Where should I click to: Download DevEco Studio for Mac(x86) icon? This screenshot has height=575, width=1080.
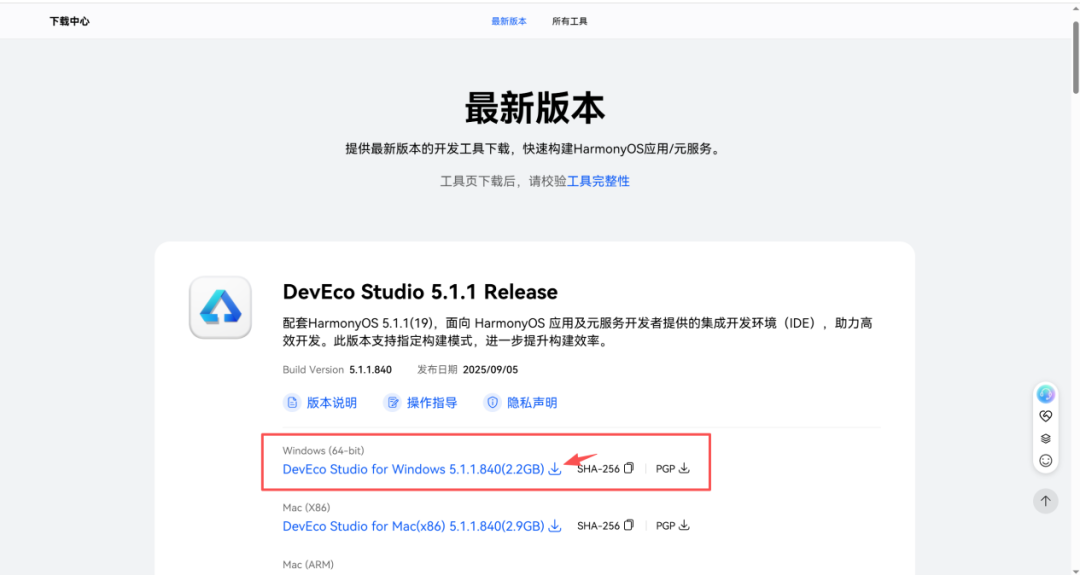554,526
